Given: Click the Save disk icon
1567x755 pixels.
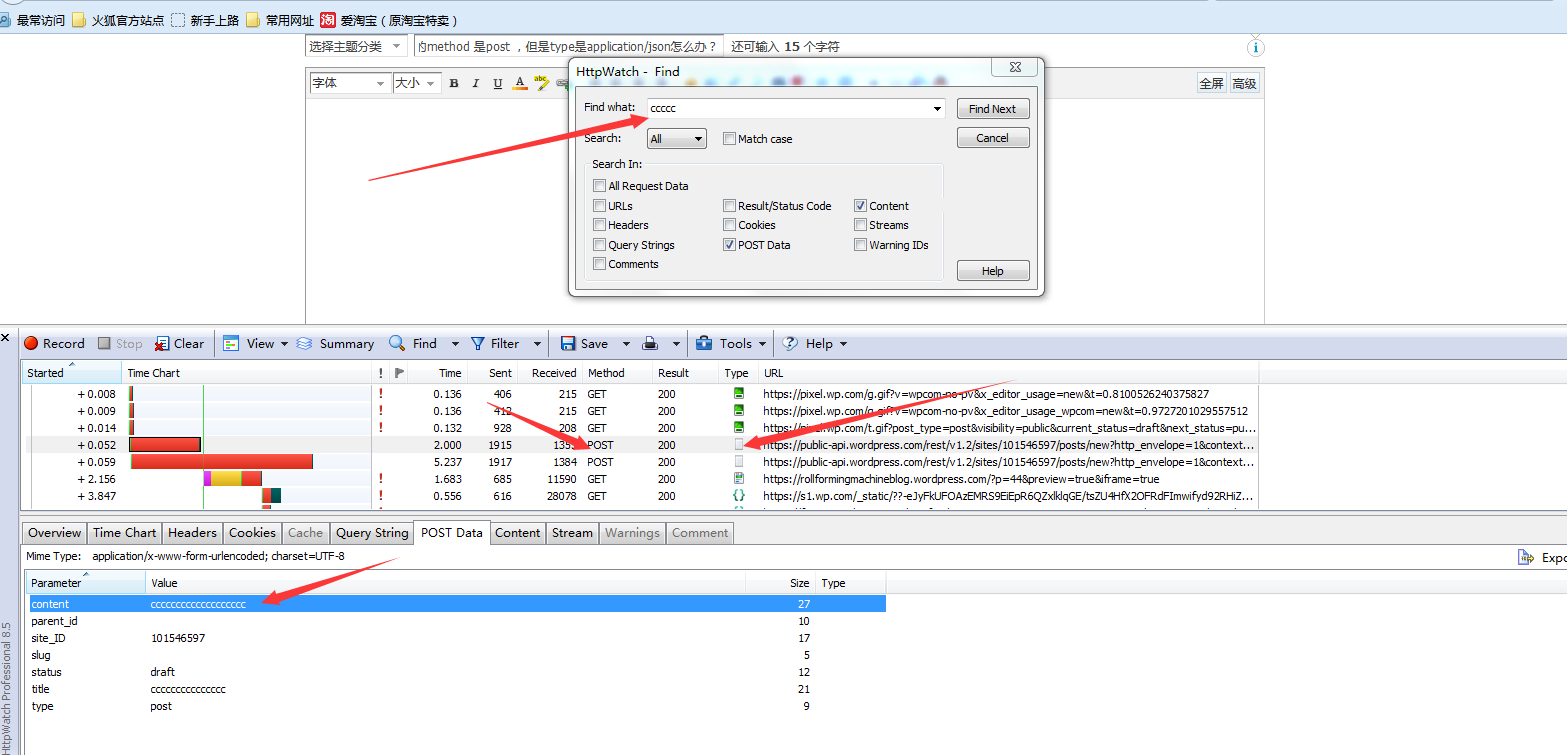Looking at the screenshot, I should (x=568, y=344).
